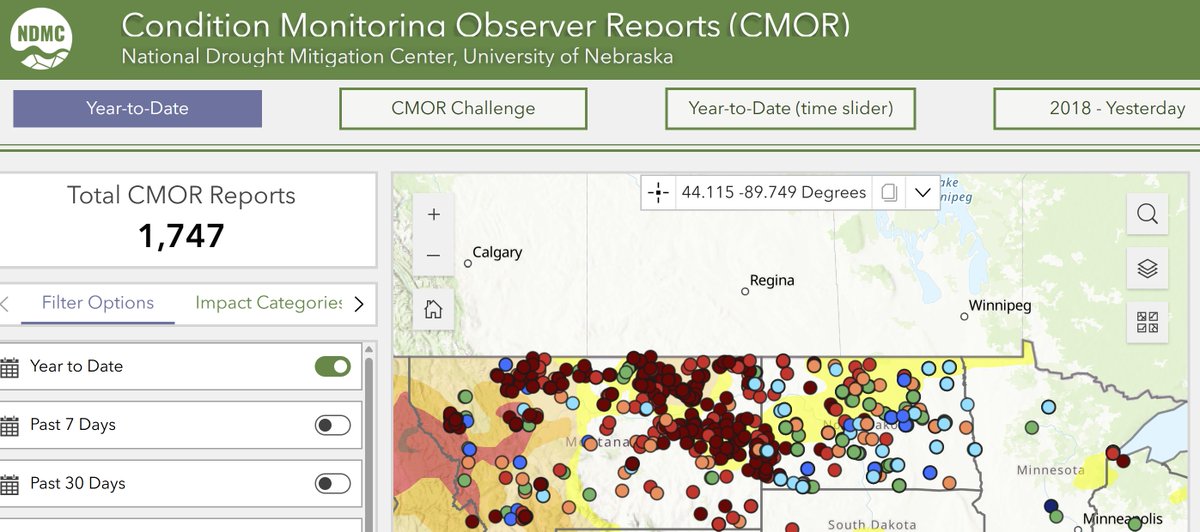Switch to Impact Categories tab

(x=268, y=303)
